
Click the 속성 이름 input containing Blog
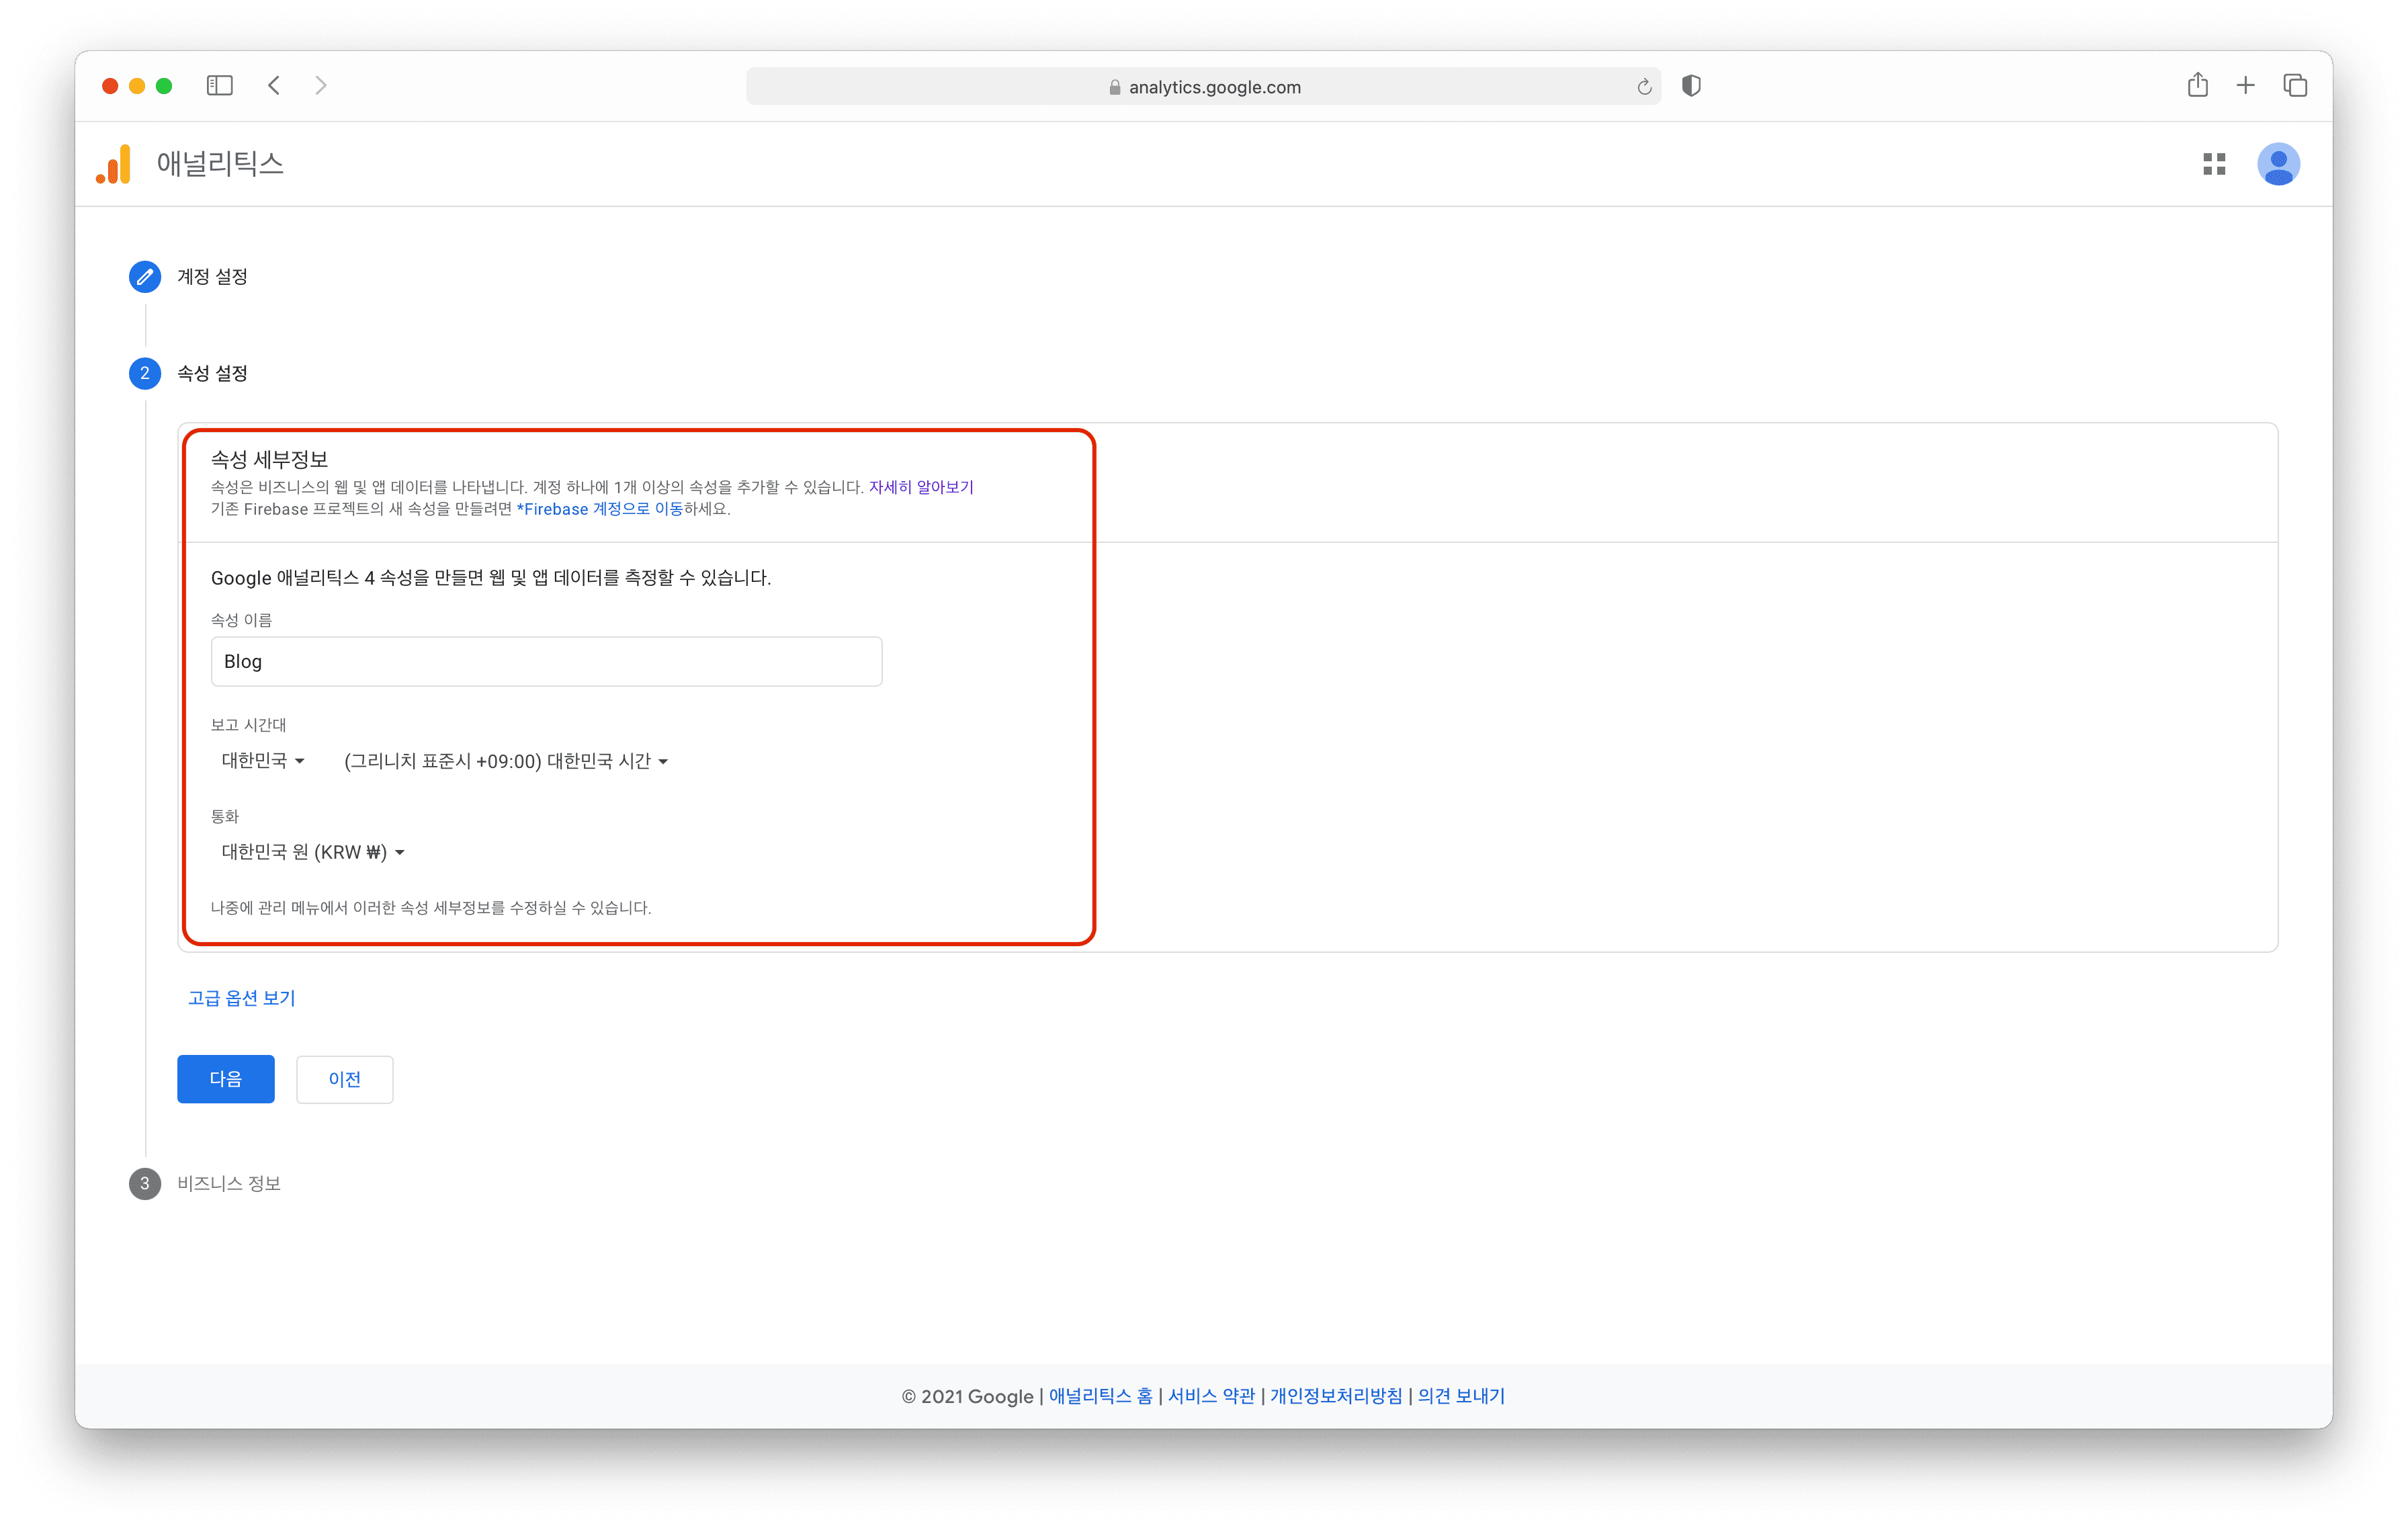point(546,662)
